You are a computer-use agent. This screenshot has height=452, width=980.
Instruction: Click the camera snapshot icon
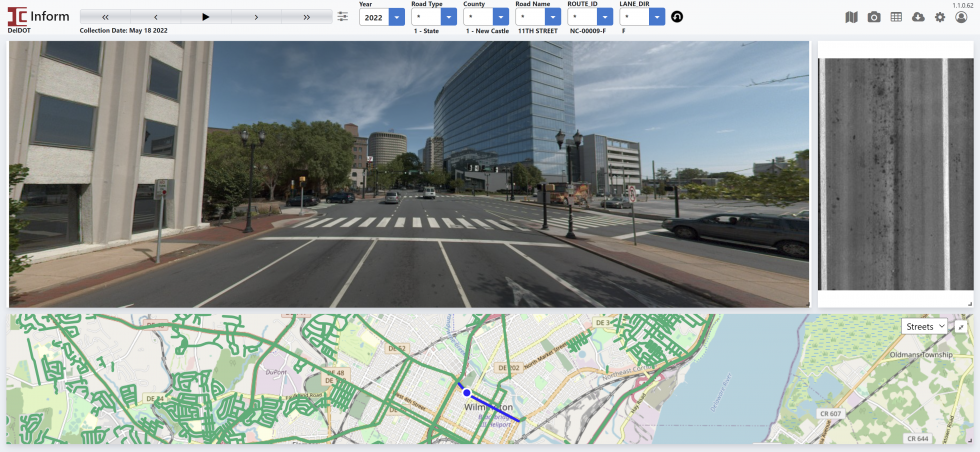874,17
